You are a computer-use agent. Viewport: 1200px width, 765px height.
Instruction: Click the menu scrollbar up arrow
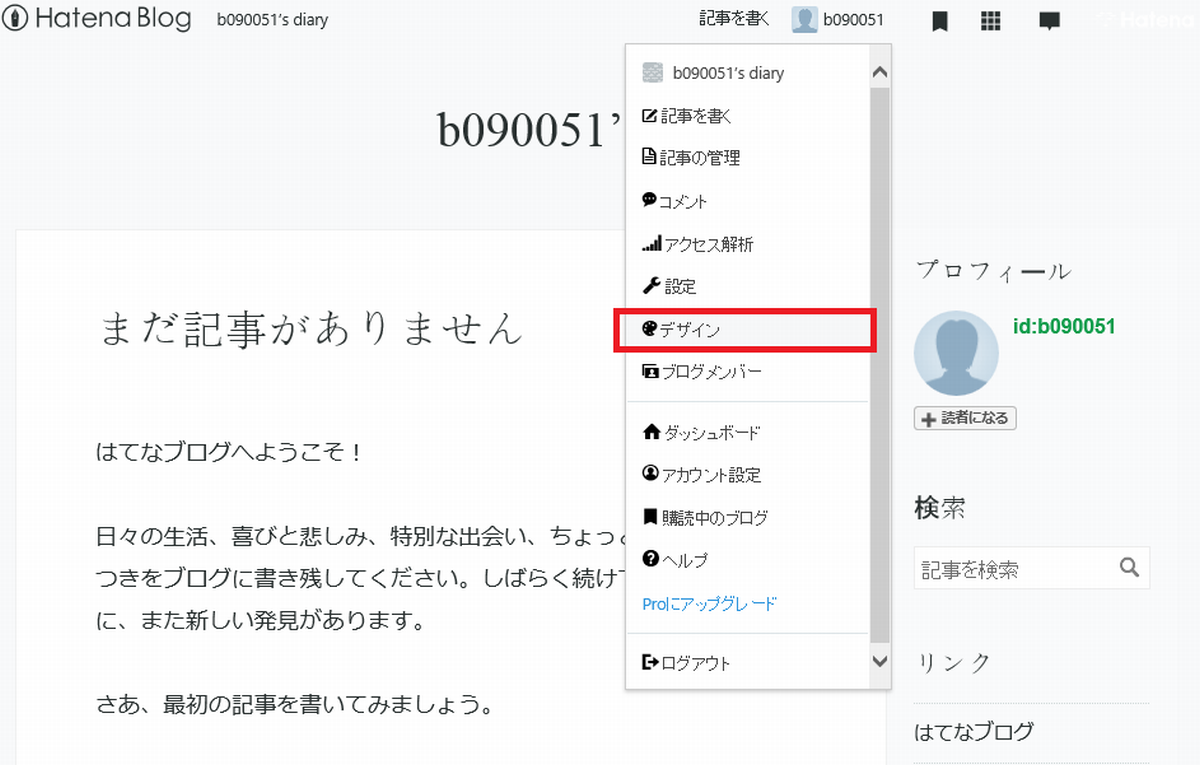click(x=879, y=70)
